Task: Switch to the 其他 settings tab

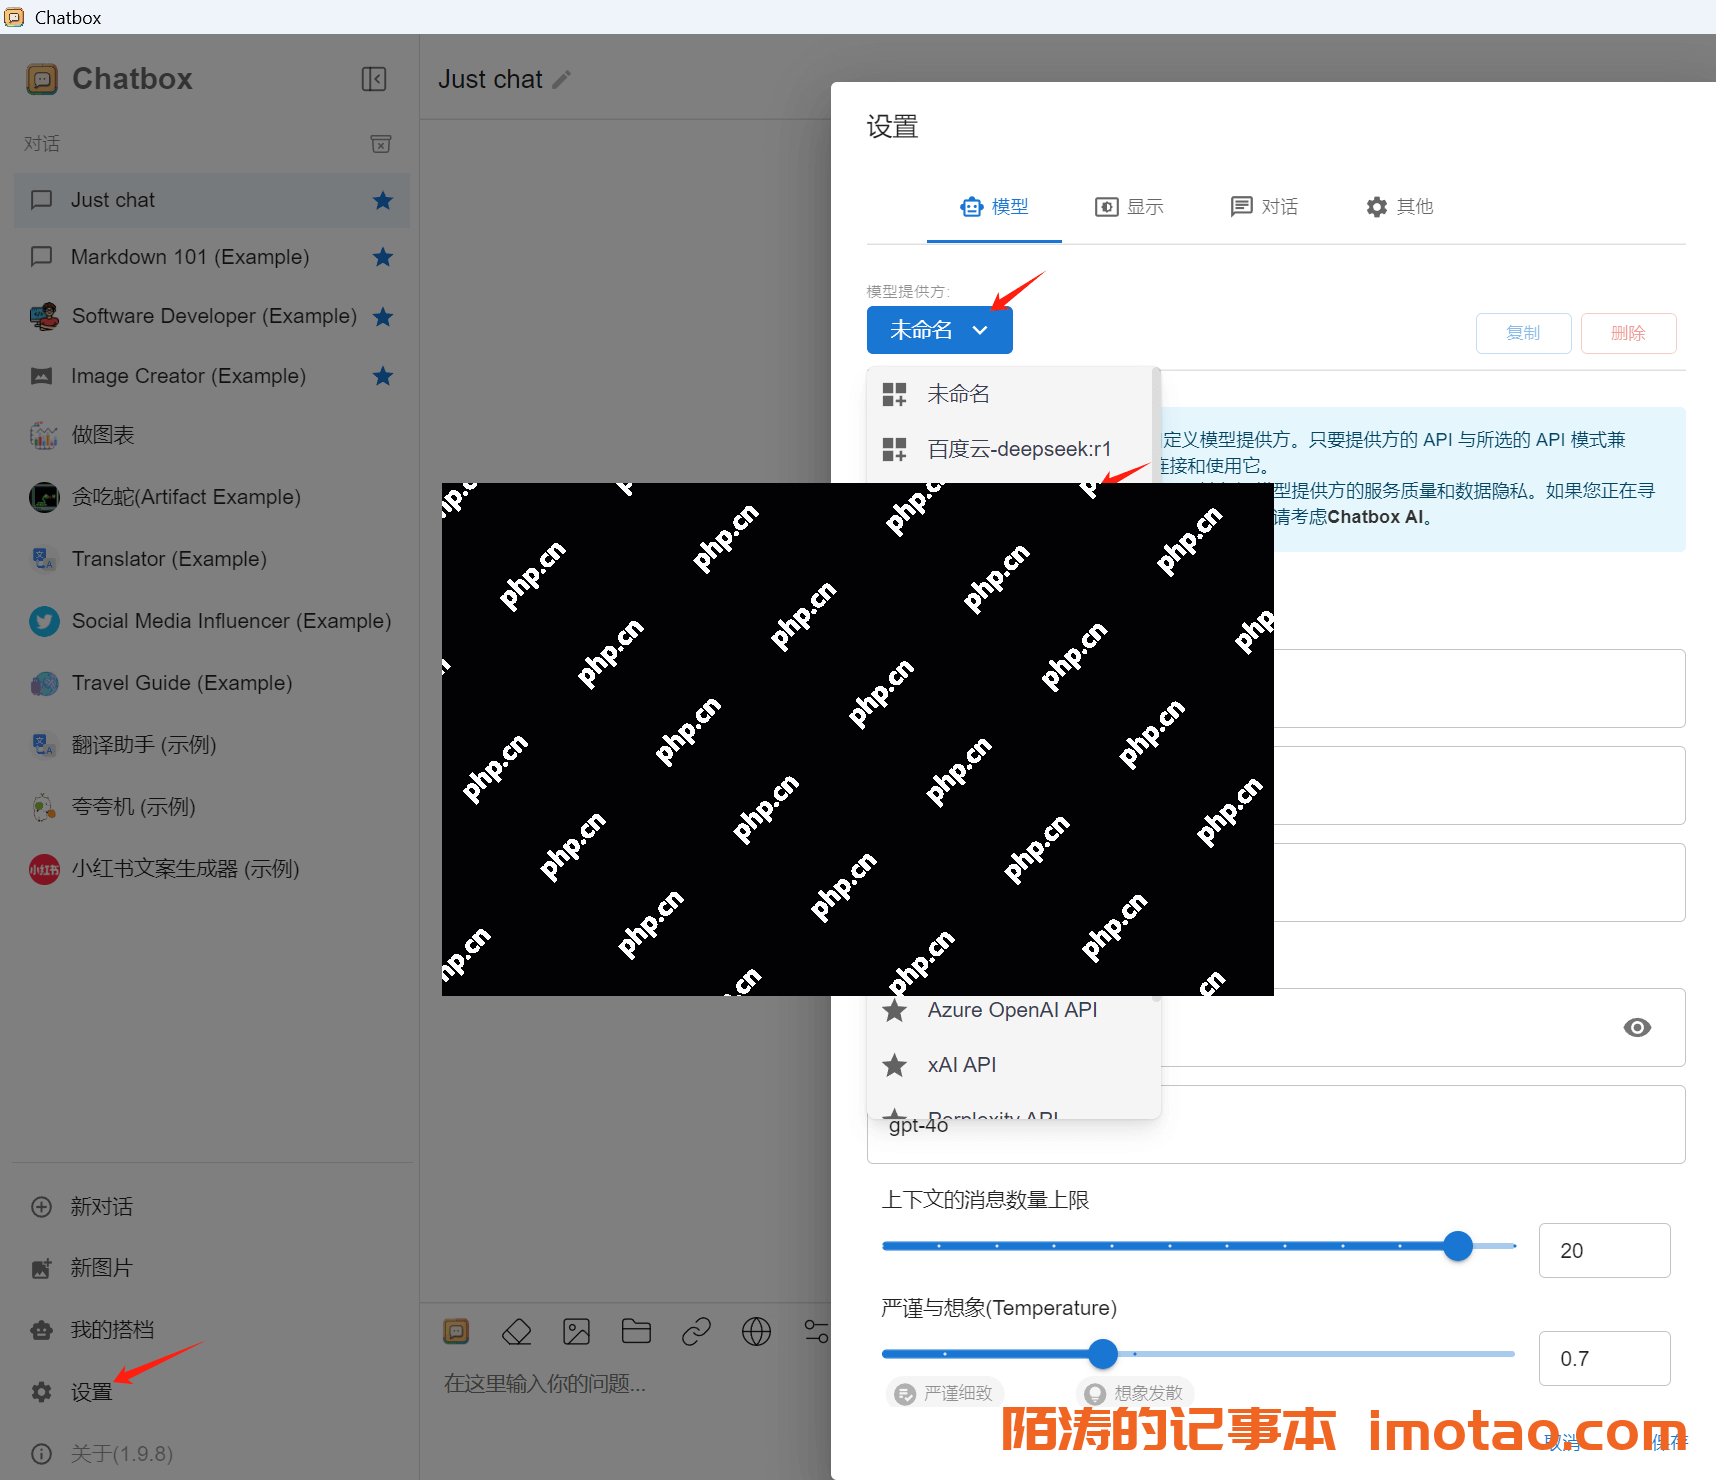Action: (x=1399, y=207)
